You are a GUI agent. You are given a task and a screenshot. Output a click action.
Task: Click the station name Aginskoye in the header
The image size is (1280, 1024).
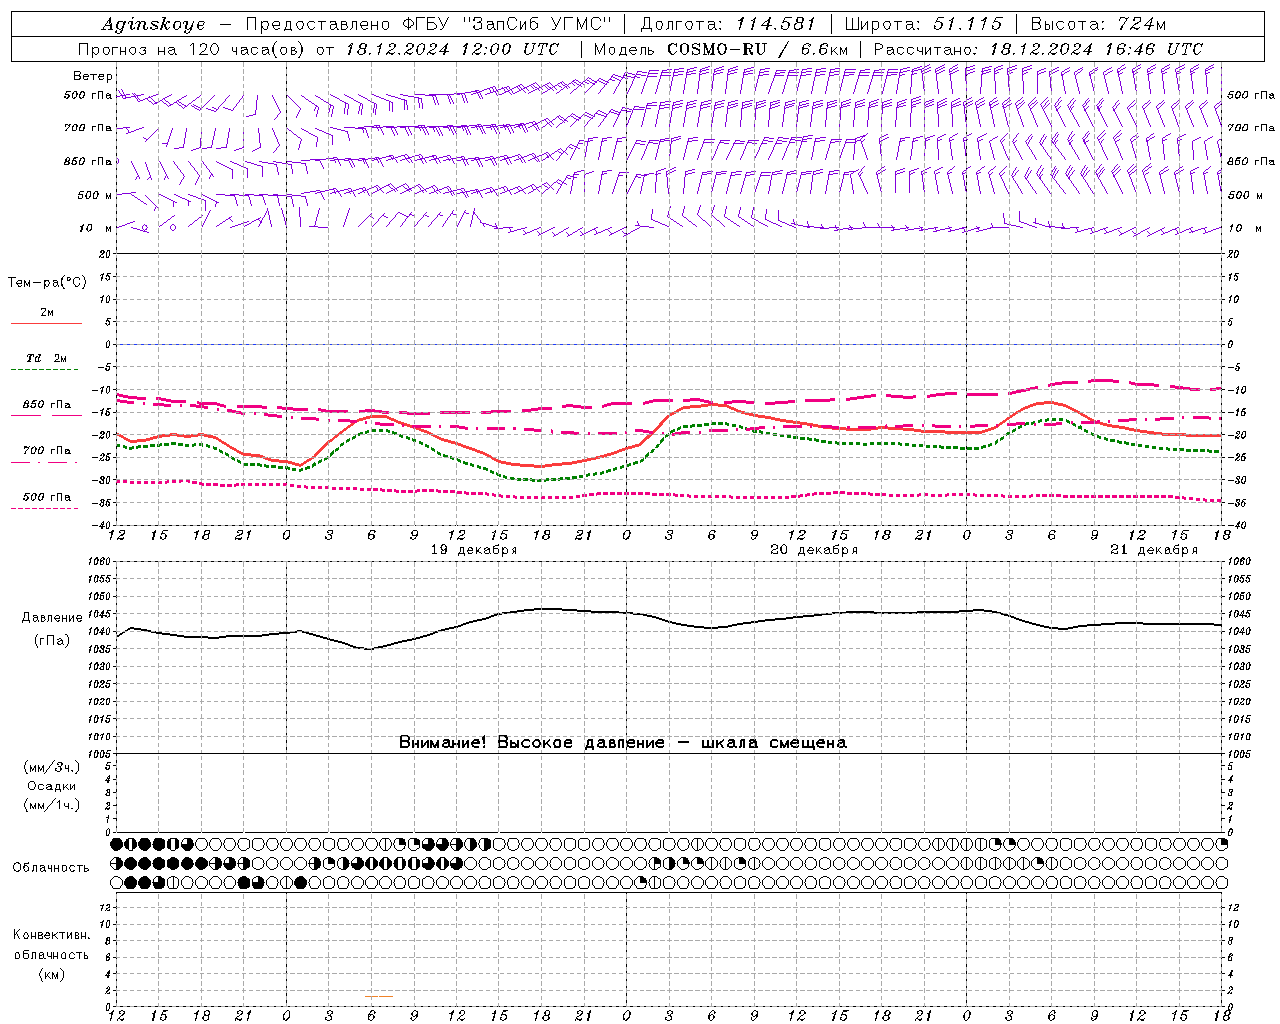(153, 24)
